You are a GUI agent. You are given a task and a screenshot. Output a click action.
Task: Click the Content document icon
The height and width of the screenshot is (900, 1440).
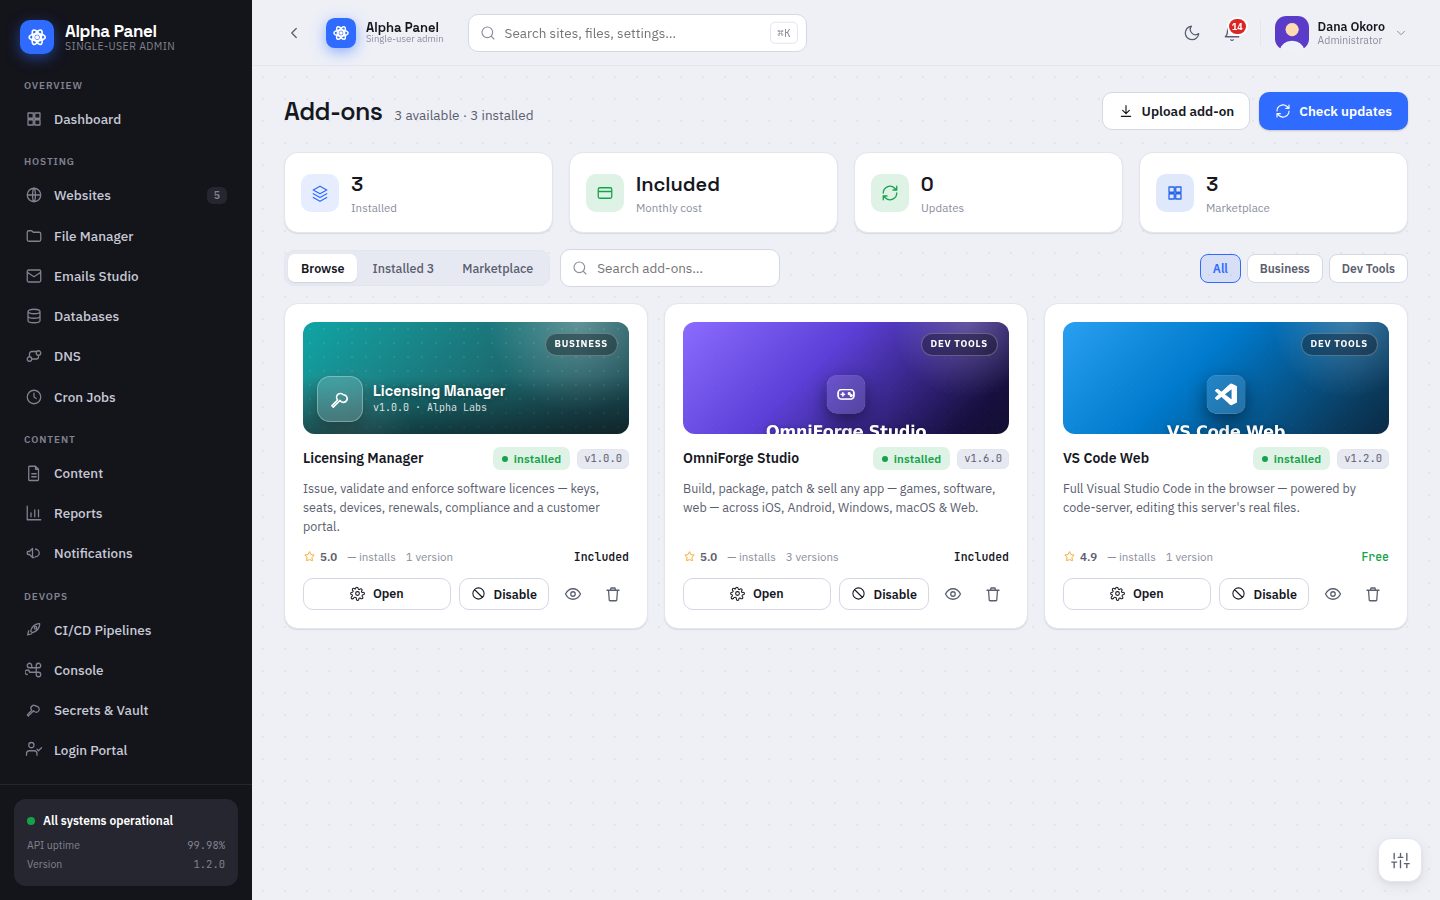pos(34,473)
